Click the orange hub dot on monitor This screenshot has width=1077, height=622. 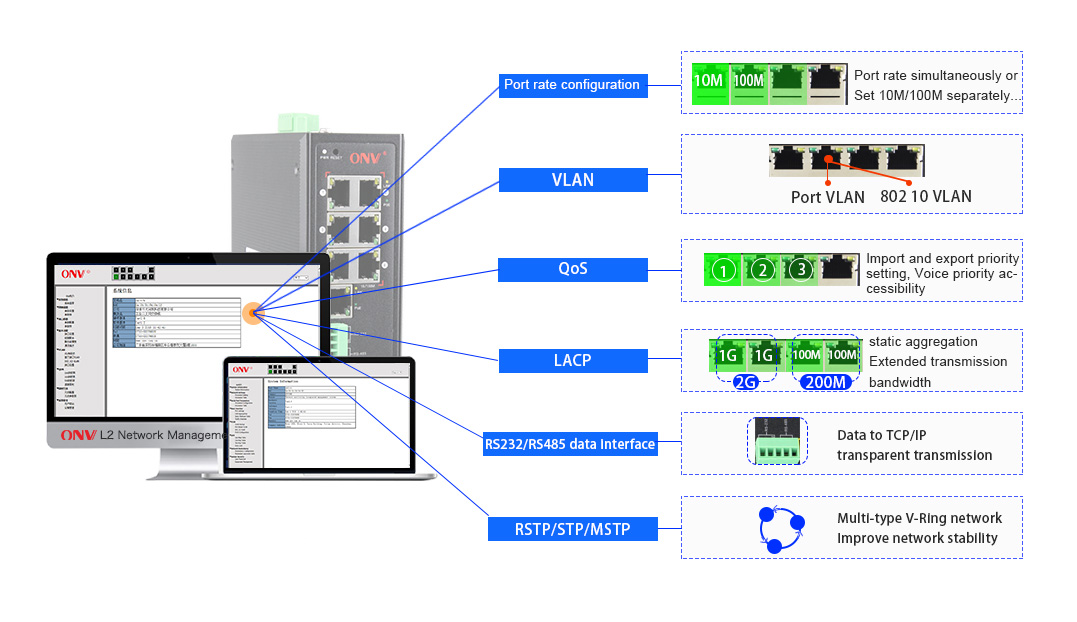[x=254, y=313]
